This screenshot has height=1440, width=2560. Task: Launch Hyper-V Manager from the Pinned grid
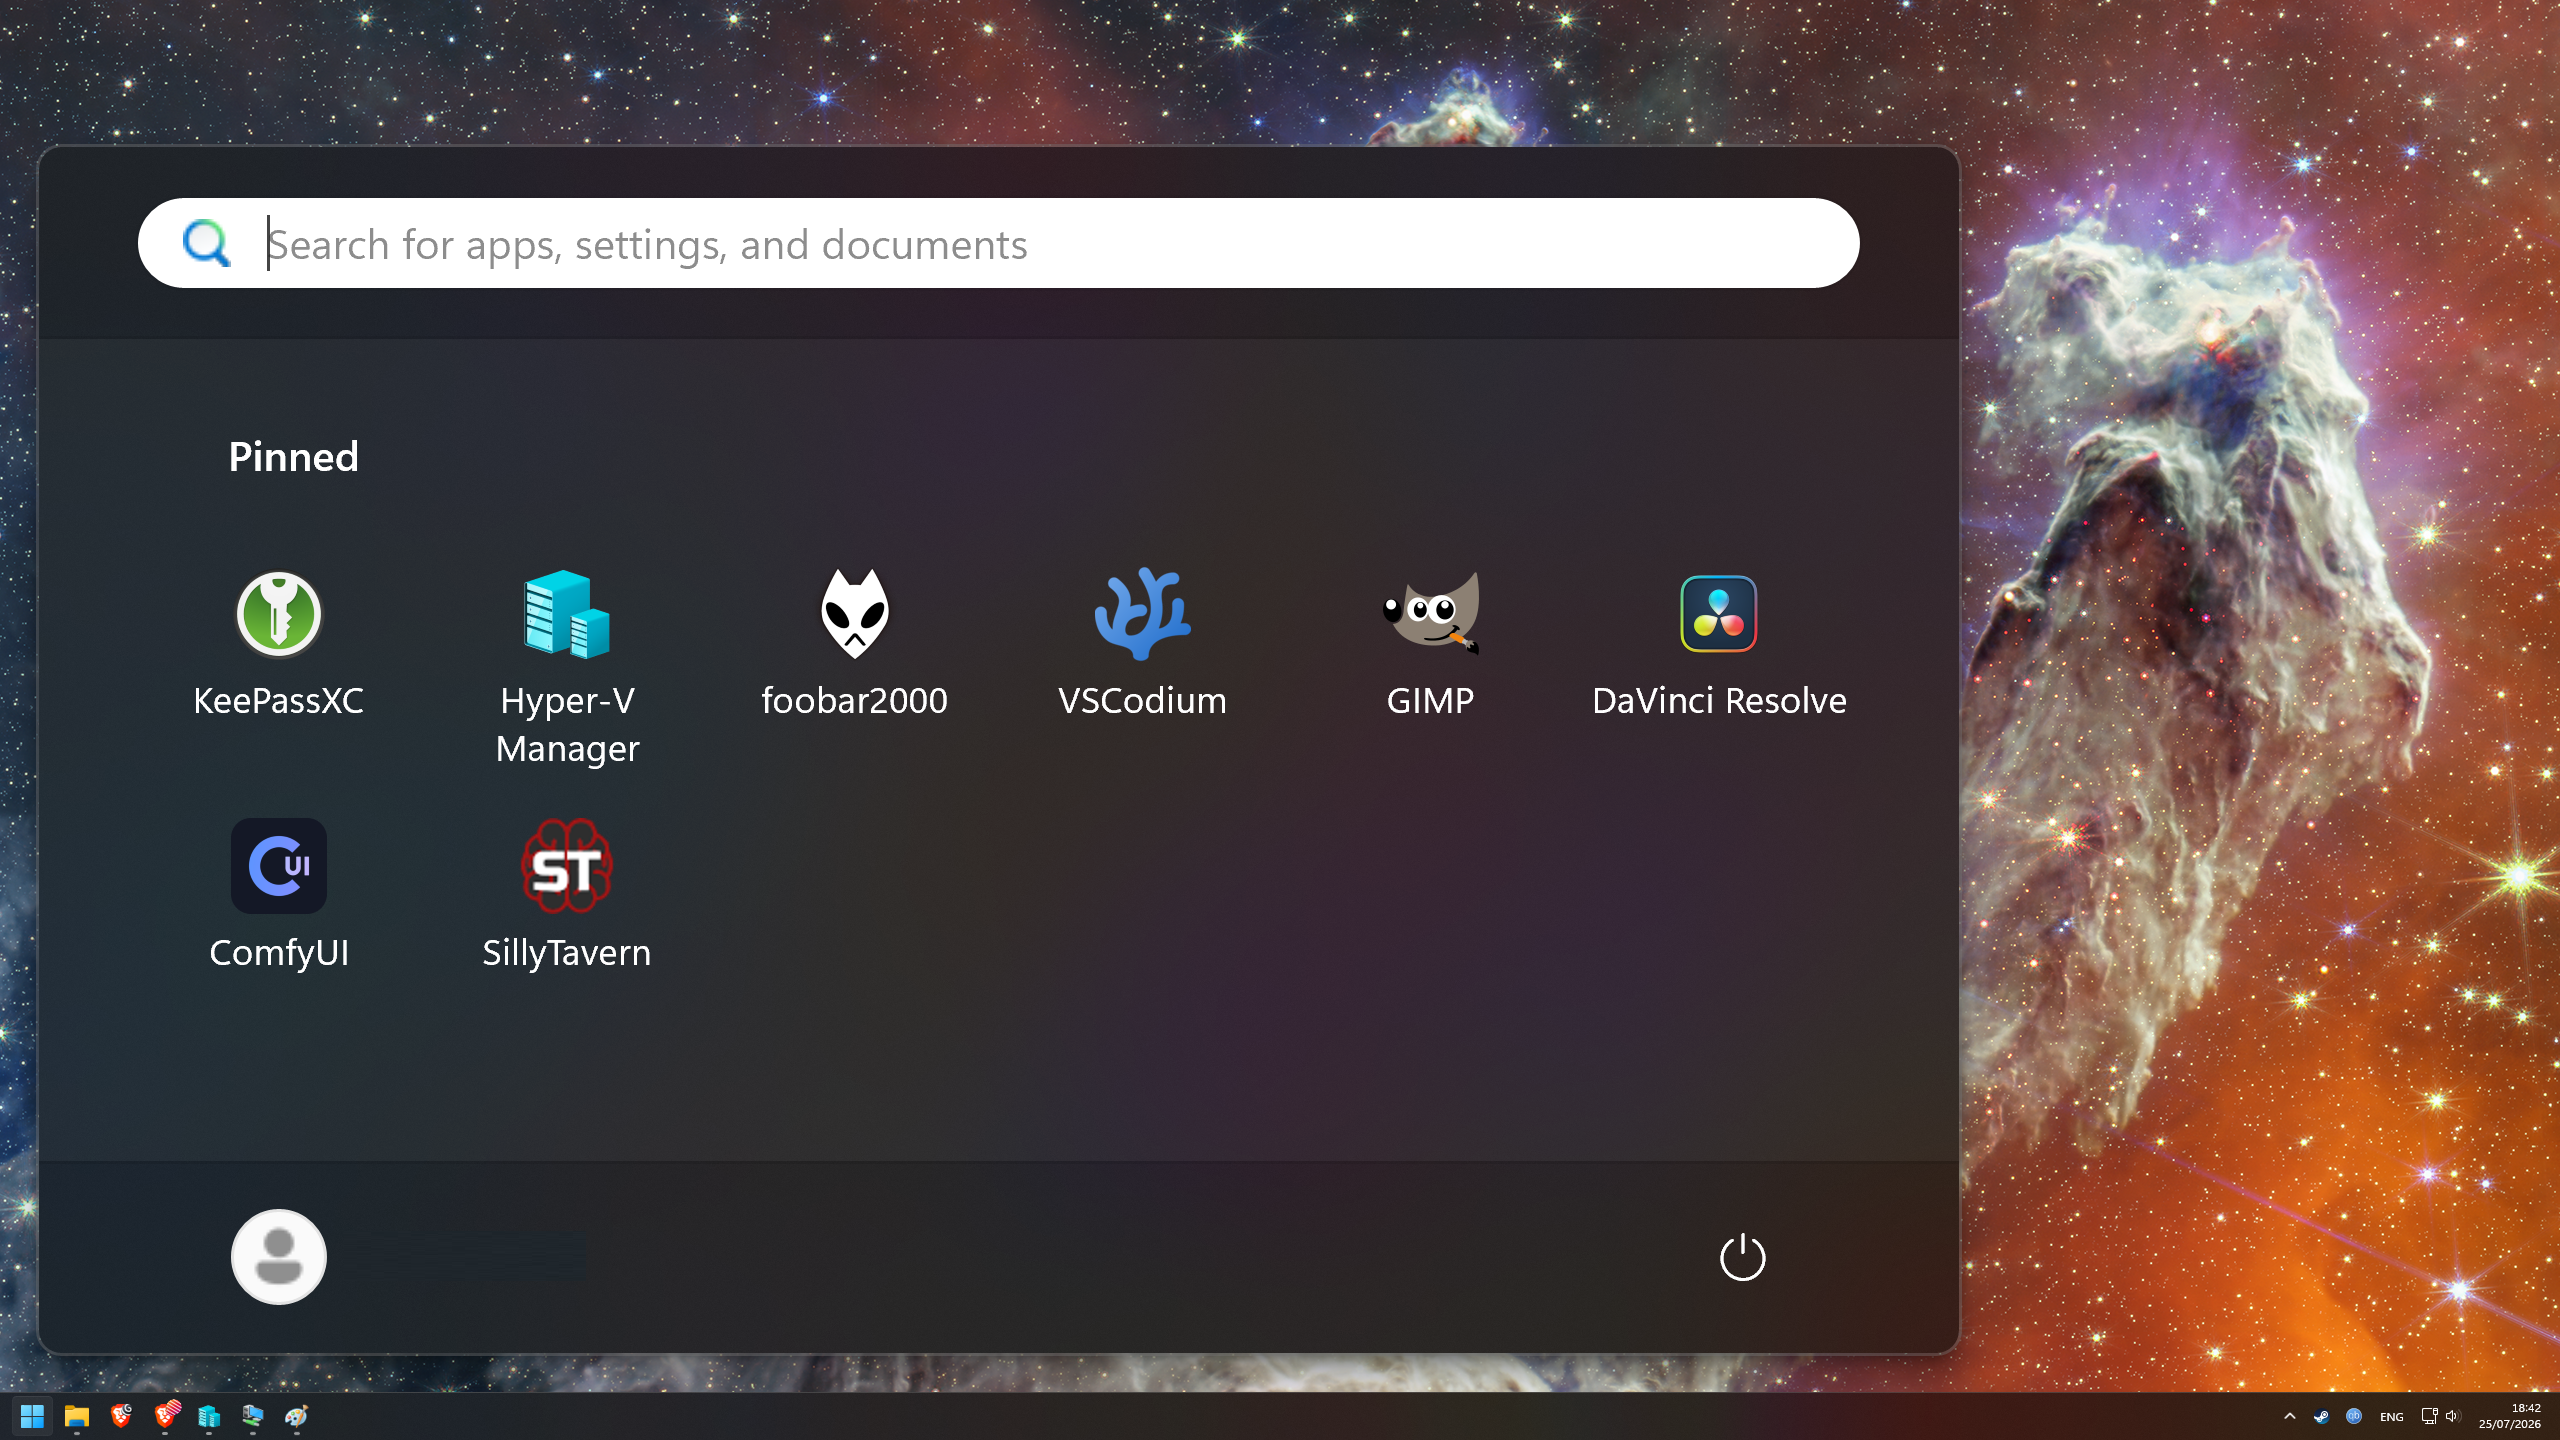pyautogui.click(x=567, y=668)
